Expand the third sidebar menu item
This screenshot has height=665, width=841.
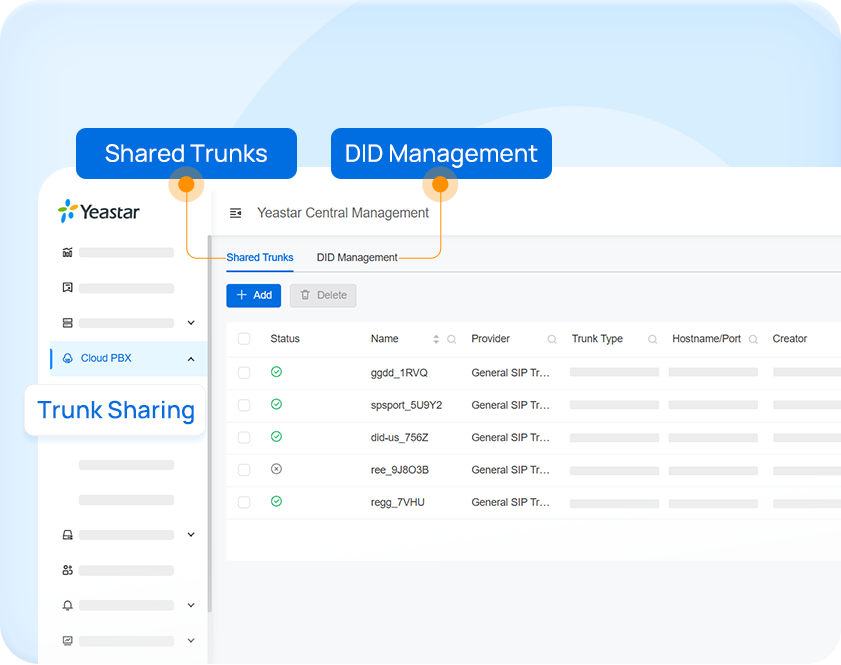click(190, 322)
